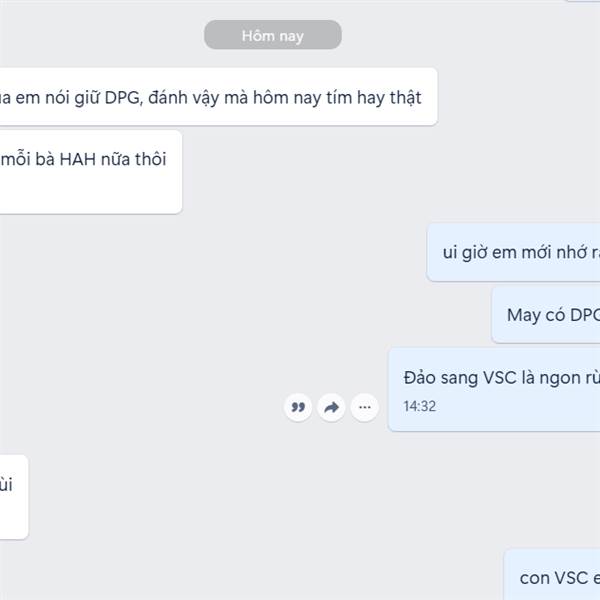Select the message mentioning 'giữ DPG, đánh vậy'
Image resolution: width=600 pixels, height=600 pixels.
point(218,96)
